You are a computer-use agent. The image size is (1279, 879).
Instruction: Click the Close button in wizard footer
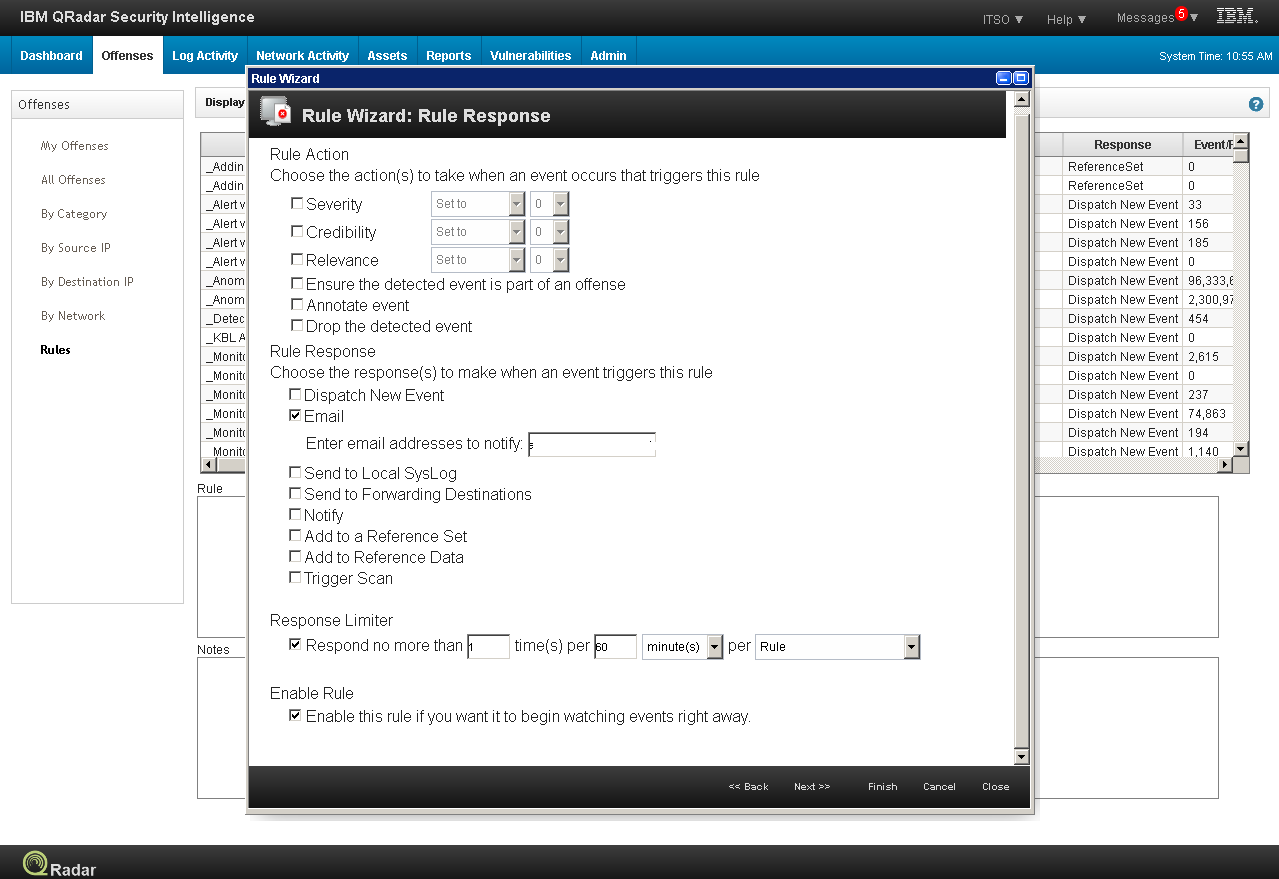pyautogui.click(x=995, y=786)
